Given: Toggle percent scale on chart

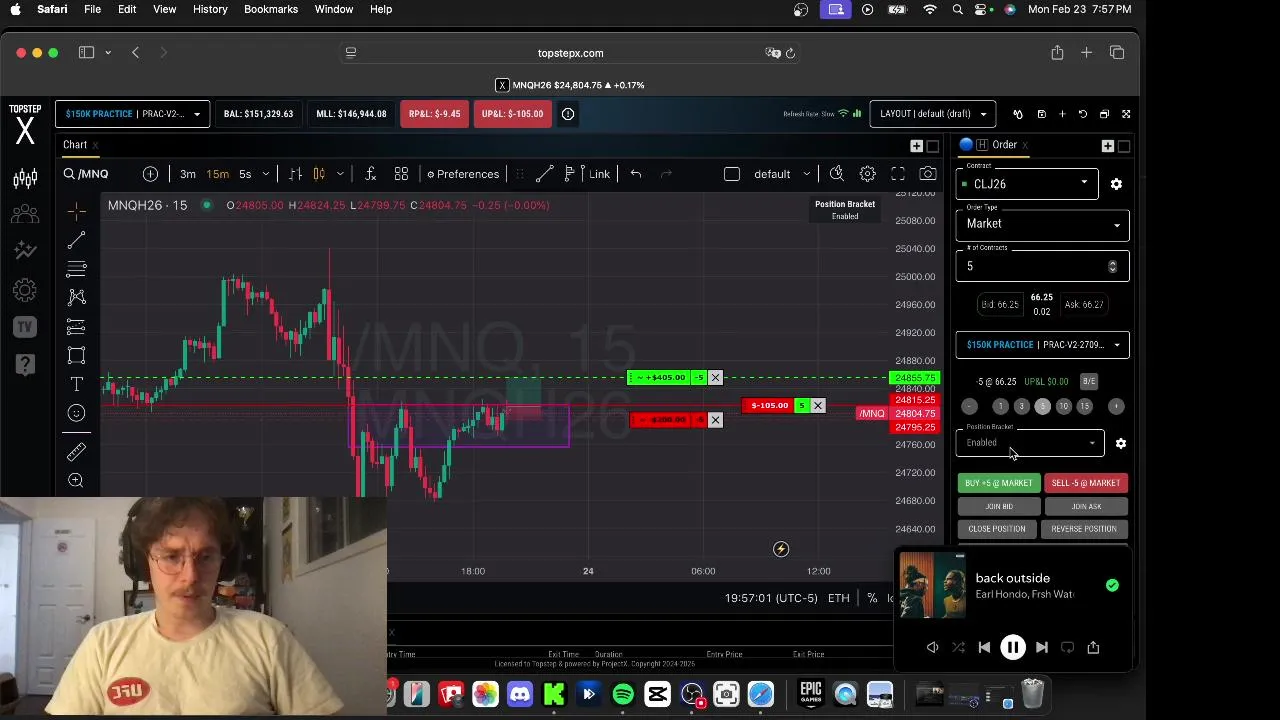Looking at the screenshot, I should [x=872, y=598].
